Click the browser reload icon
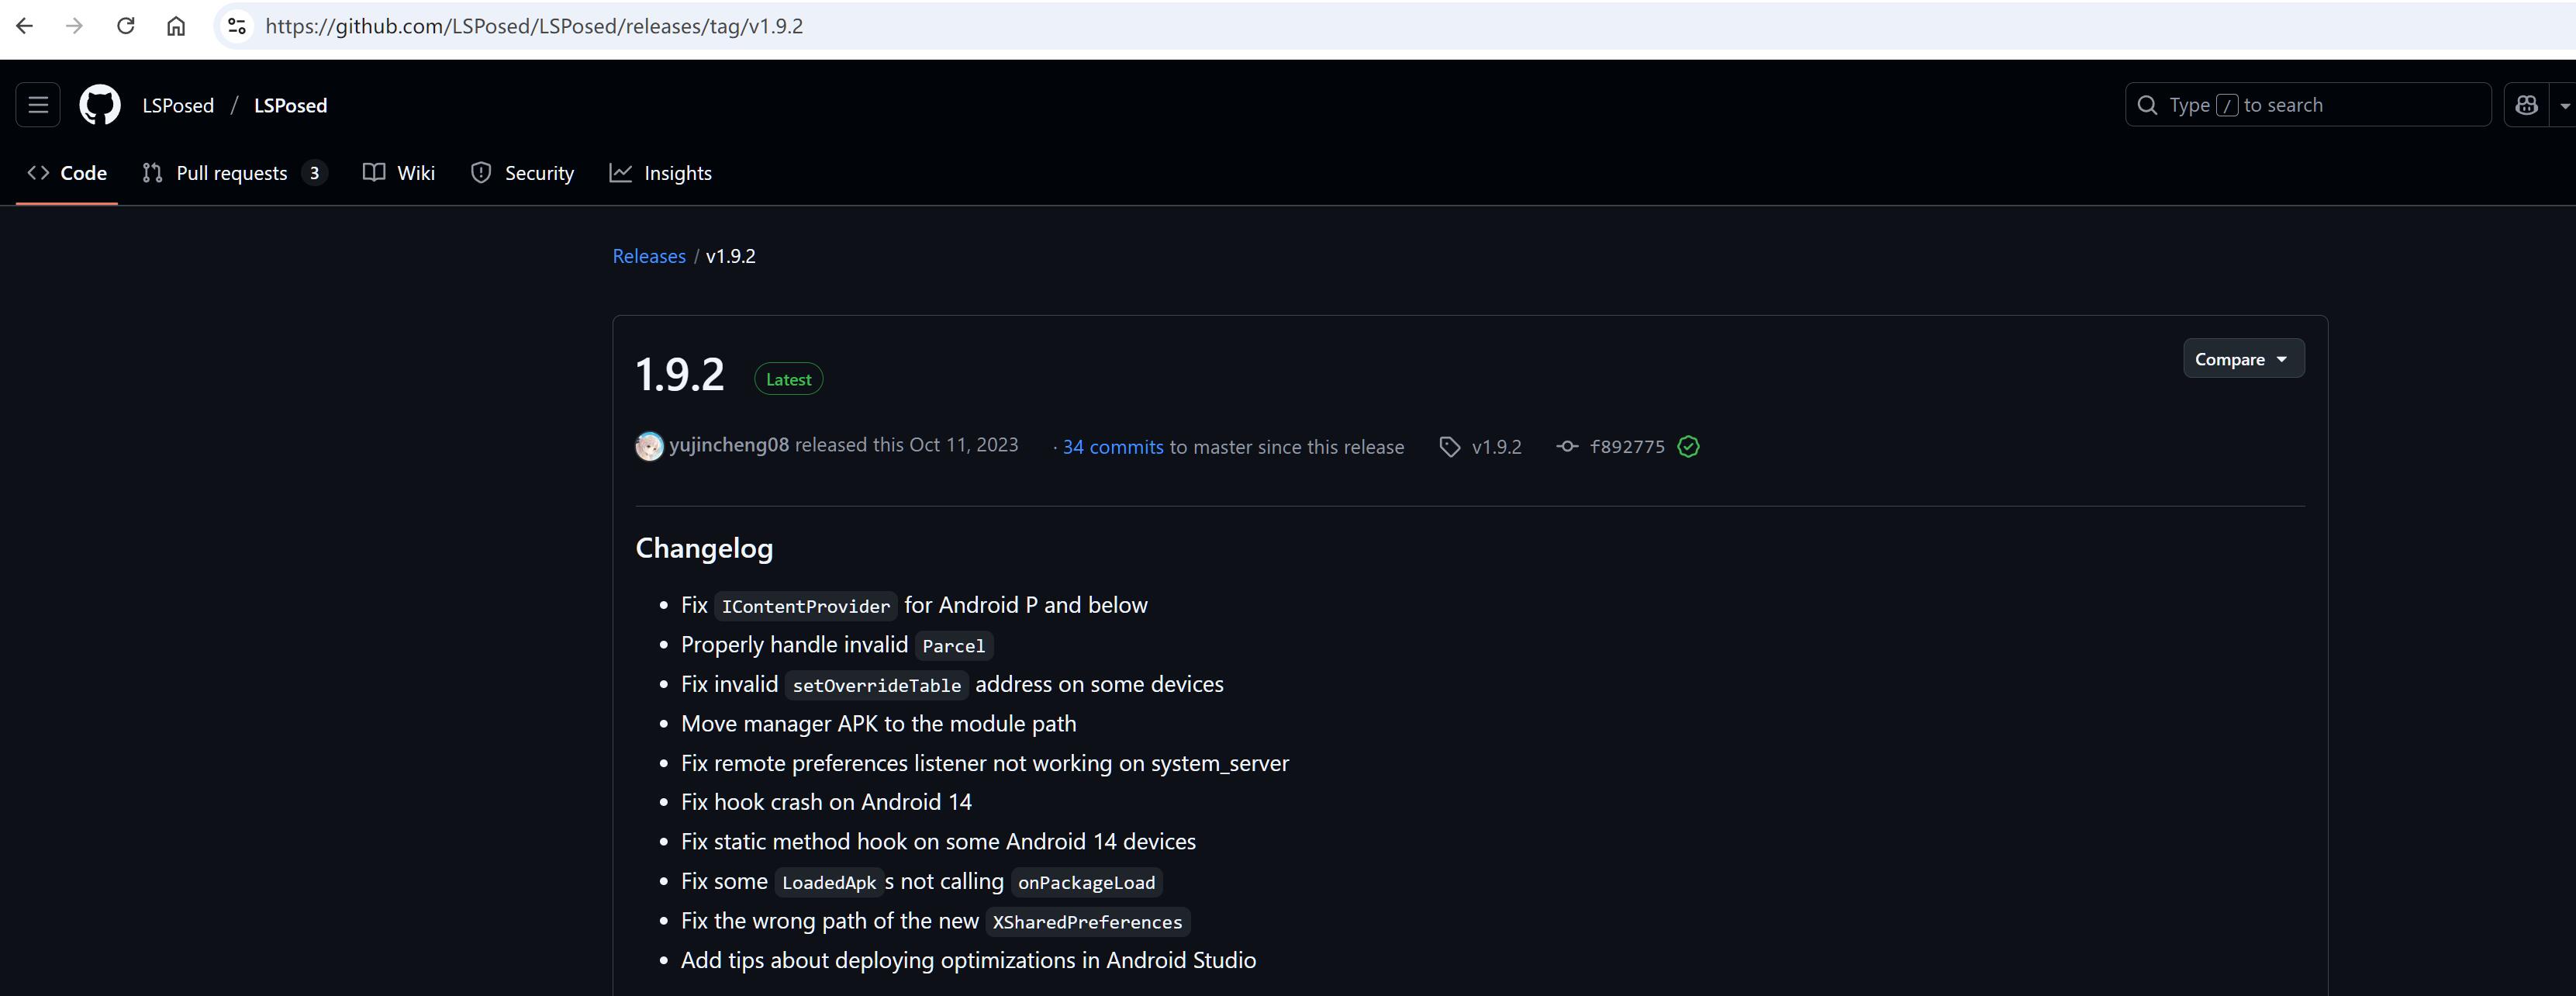The height and width of the screenshot is (996, 2576). pos(125,26)
